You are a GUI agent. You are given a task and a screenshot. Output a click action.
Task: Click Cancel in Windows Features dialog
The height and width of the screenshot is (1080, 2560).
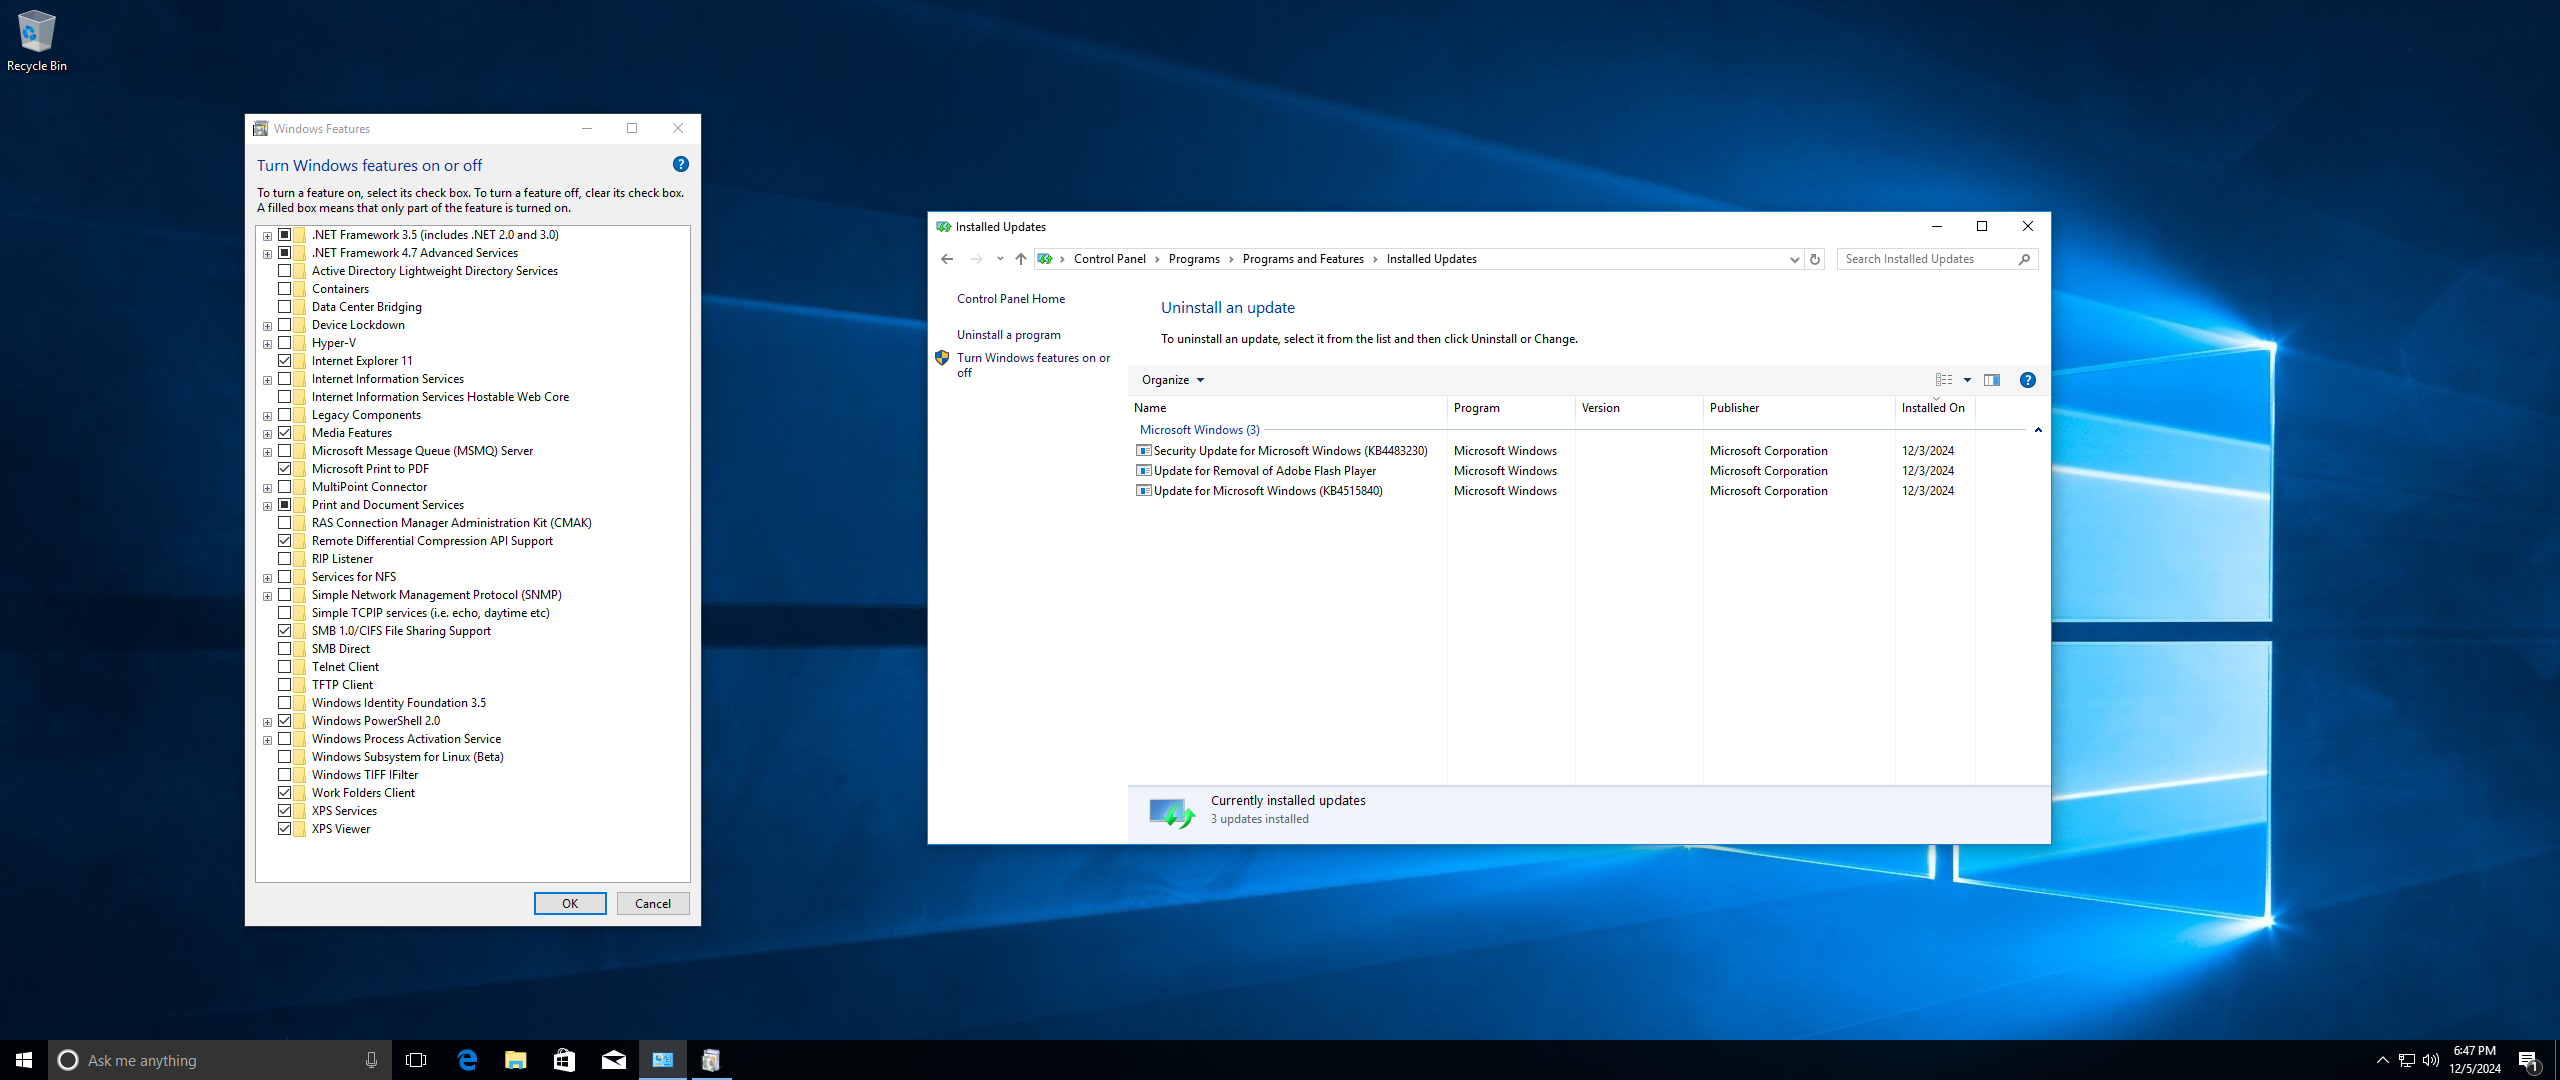pyautogui.click(x=653, y=903)
